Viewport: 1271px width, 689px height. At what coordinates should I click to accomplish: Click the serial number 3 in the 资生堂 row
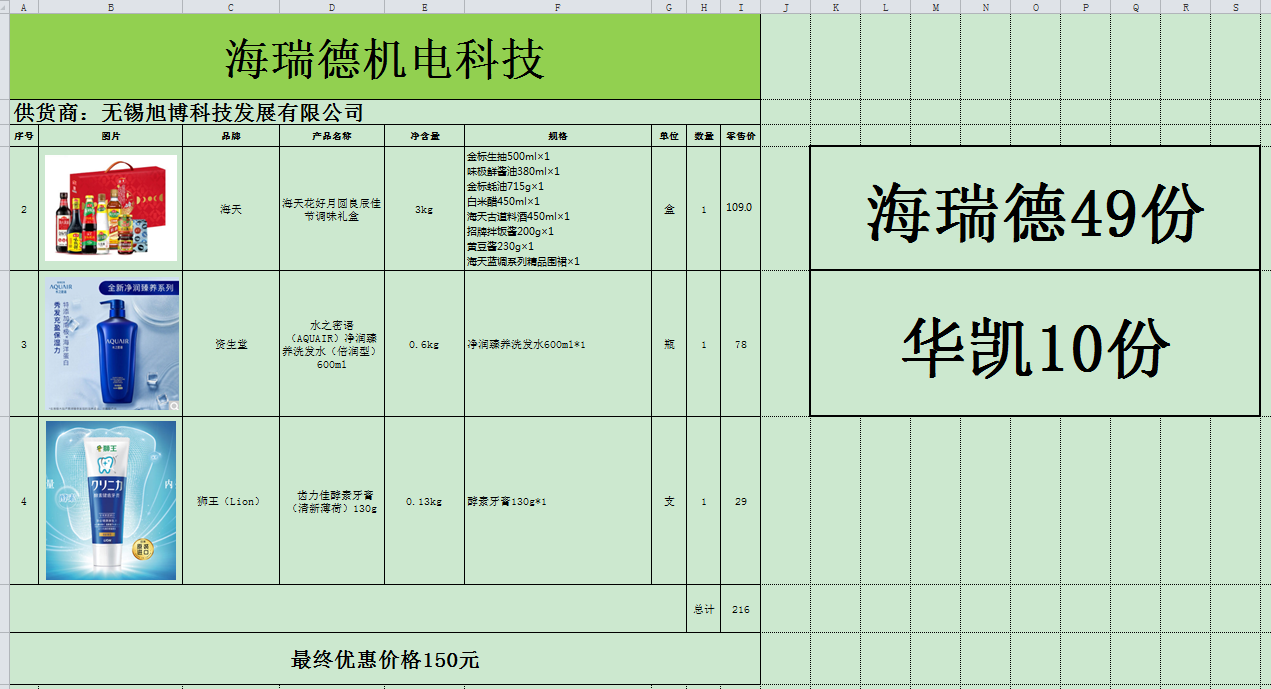tap(24, 344)
